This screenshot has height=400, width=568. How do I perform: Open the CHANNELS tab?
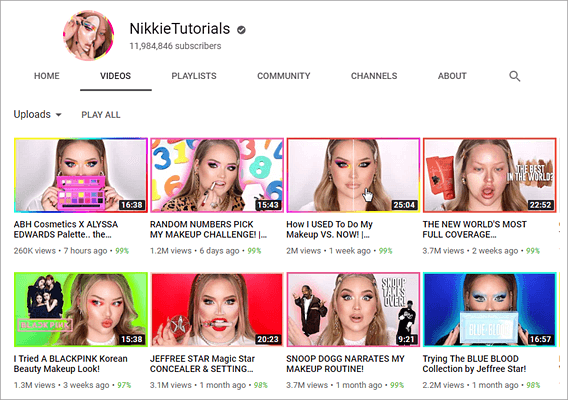point(374,76)
